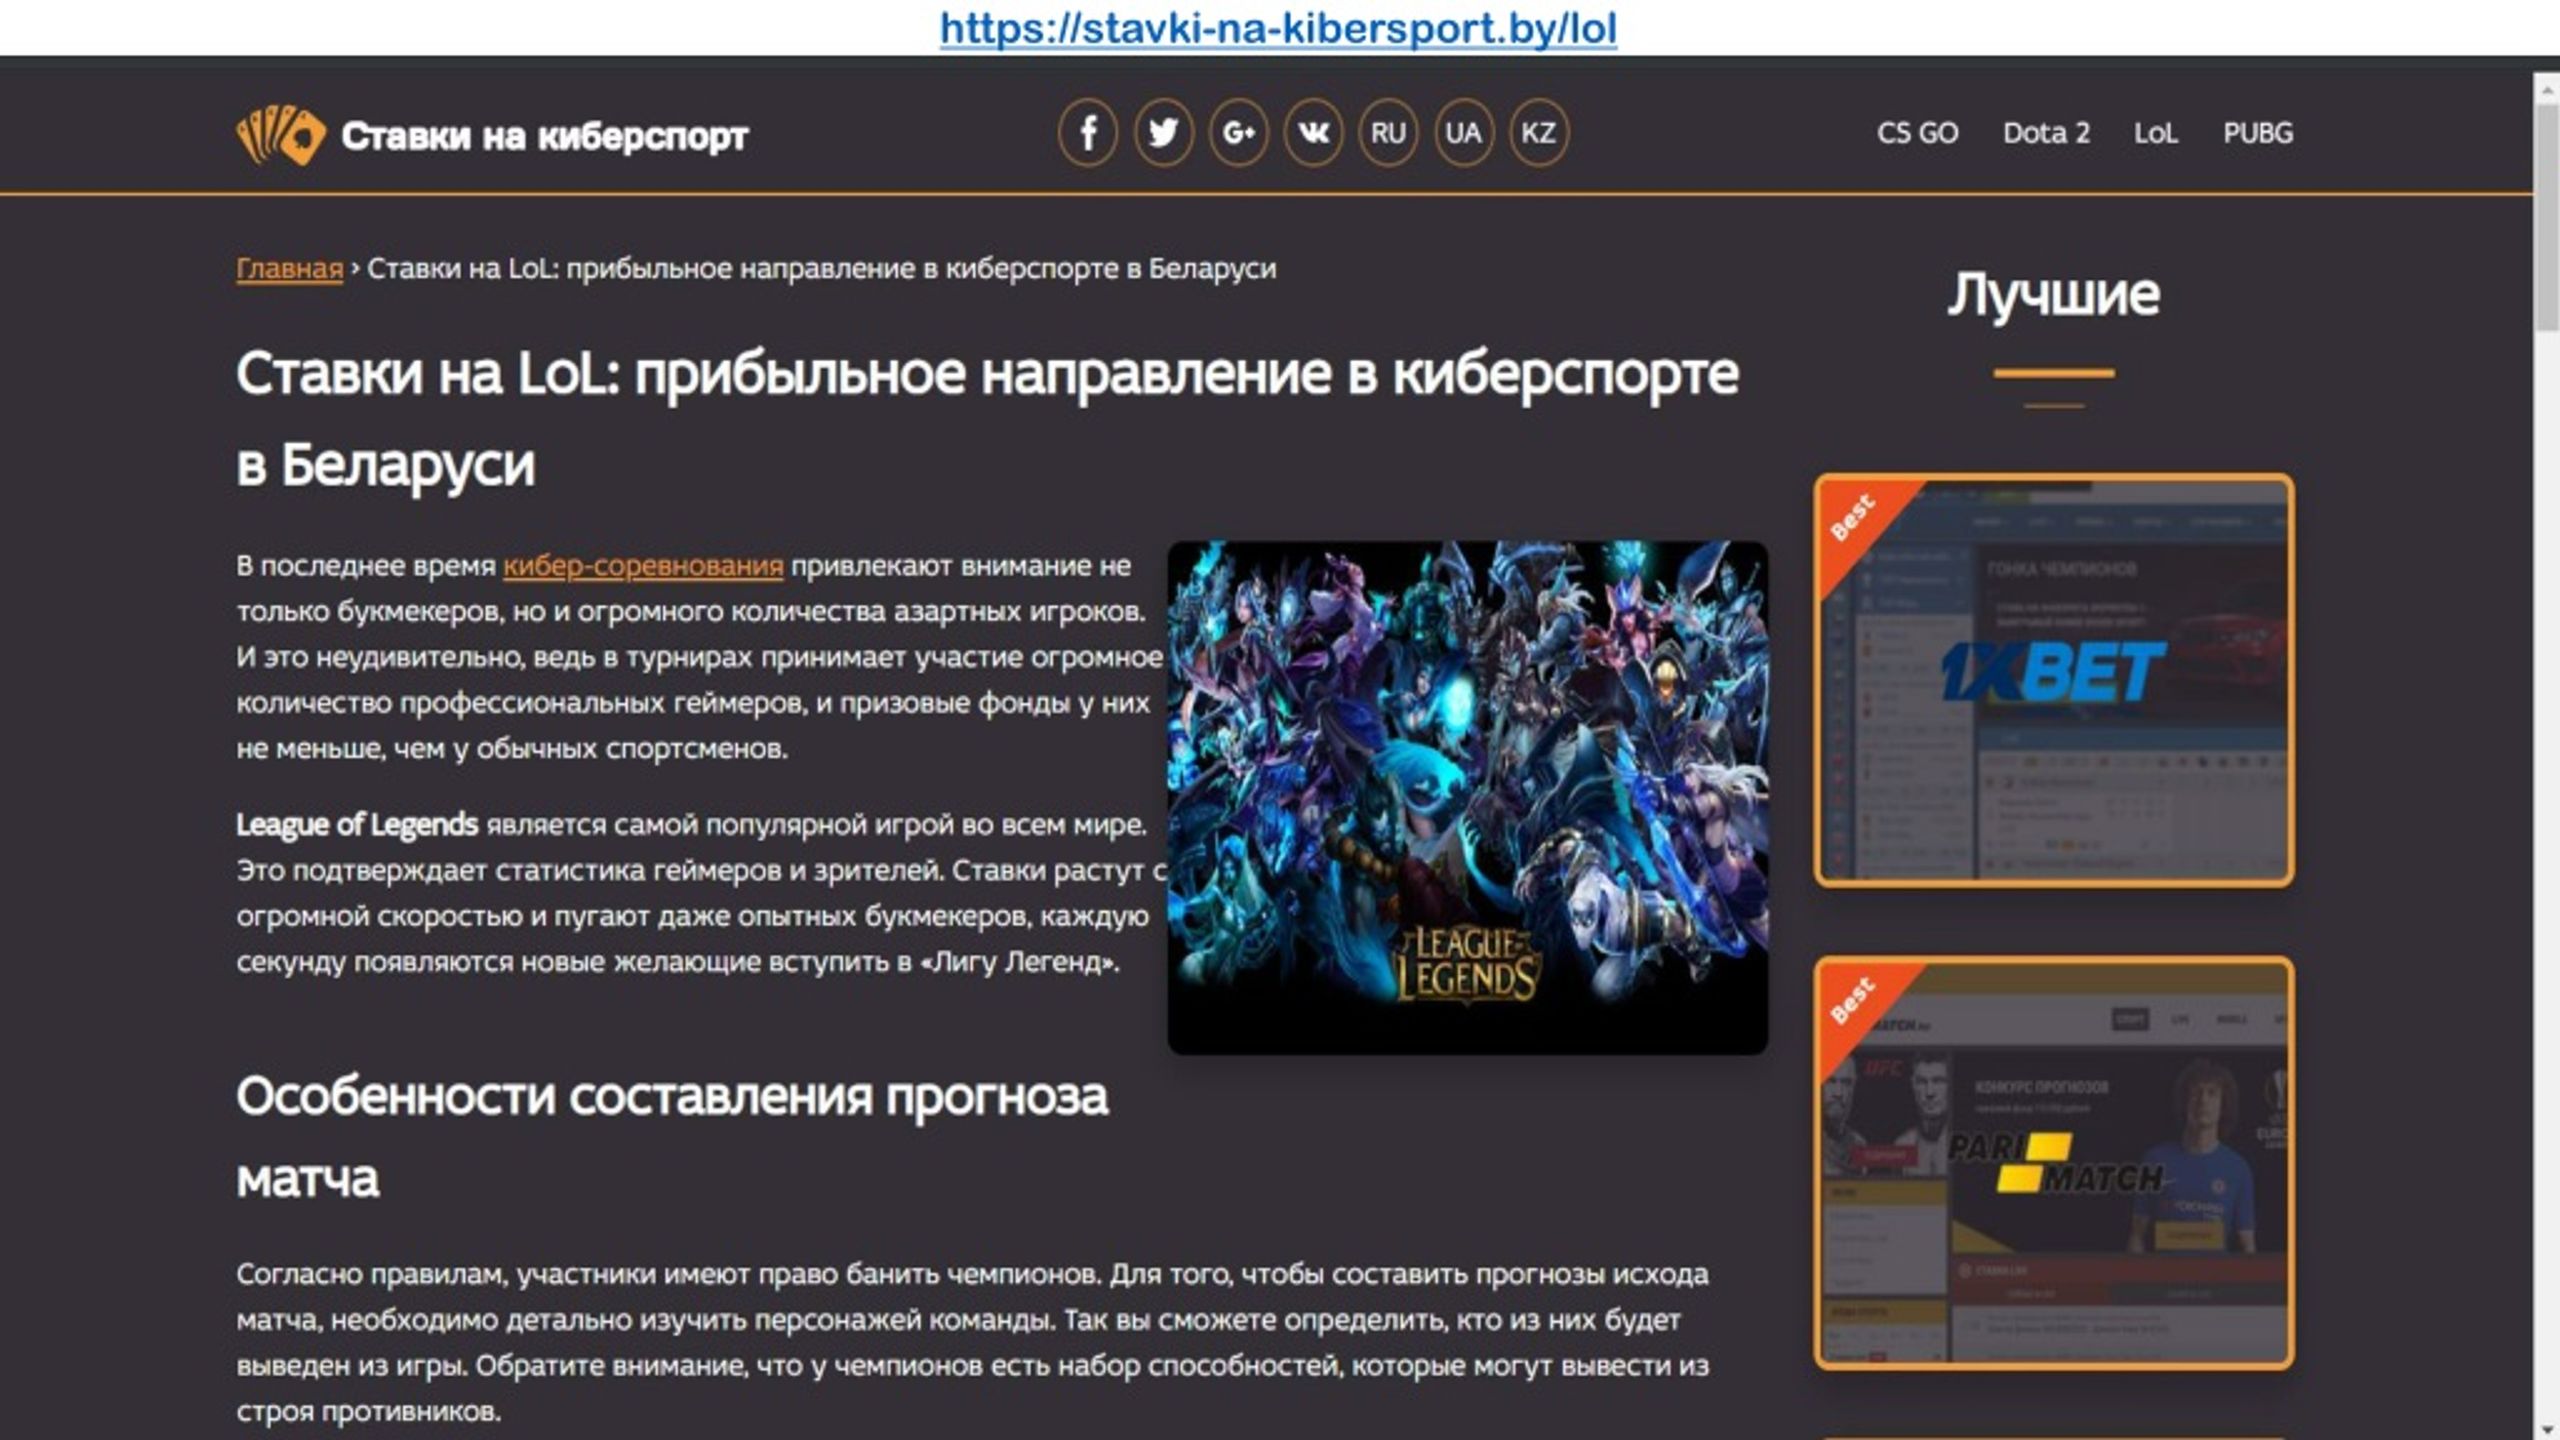Open the Parimatch bookmaker card
The width and height of the screenshot is (2560, 1440).
pyautogui.click(x=2054, y=1163)
